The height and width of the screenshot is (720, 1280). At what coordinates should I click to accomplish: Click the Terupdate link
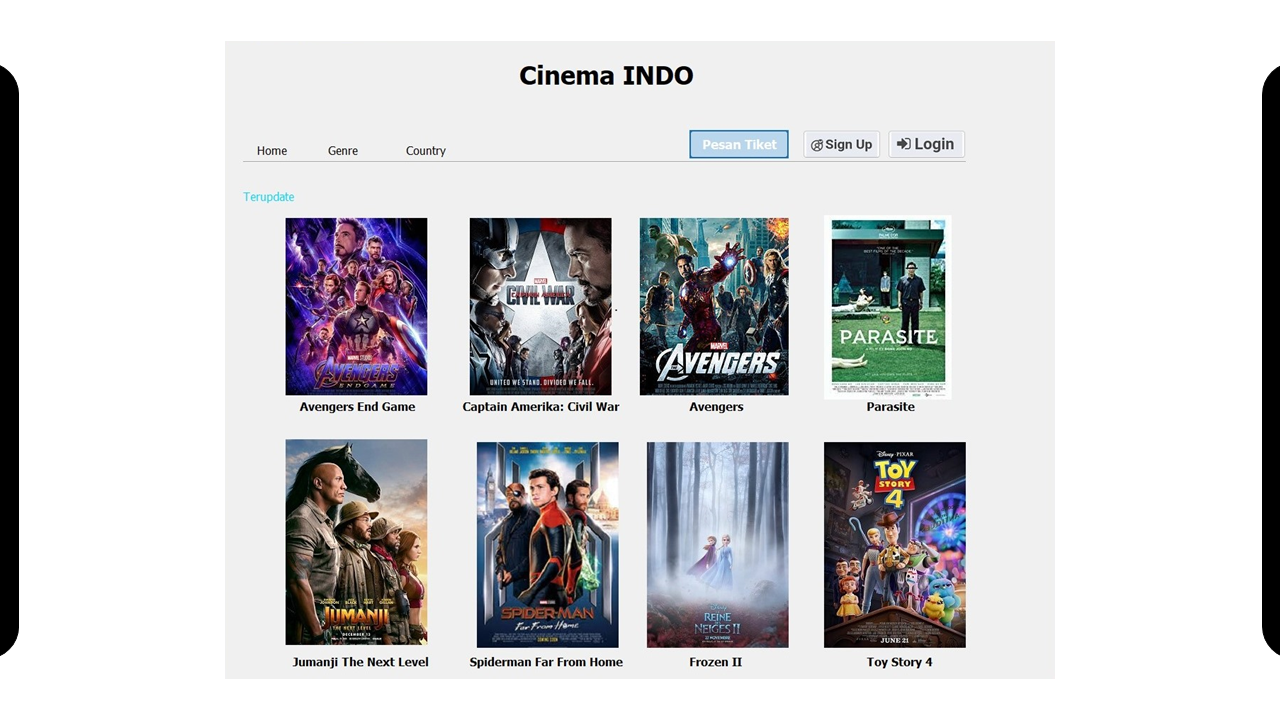(x=269, y=197)
